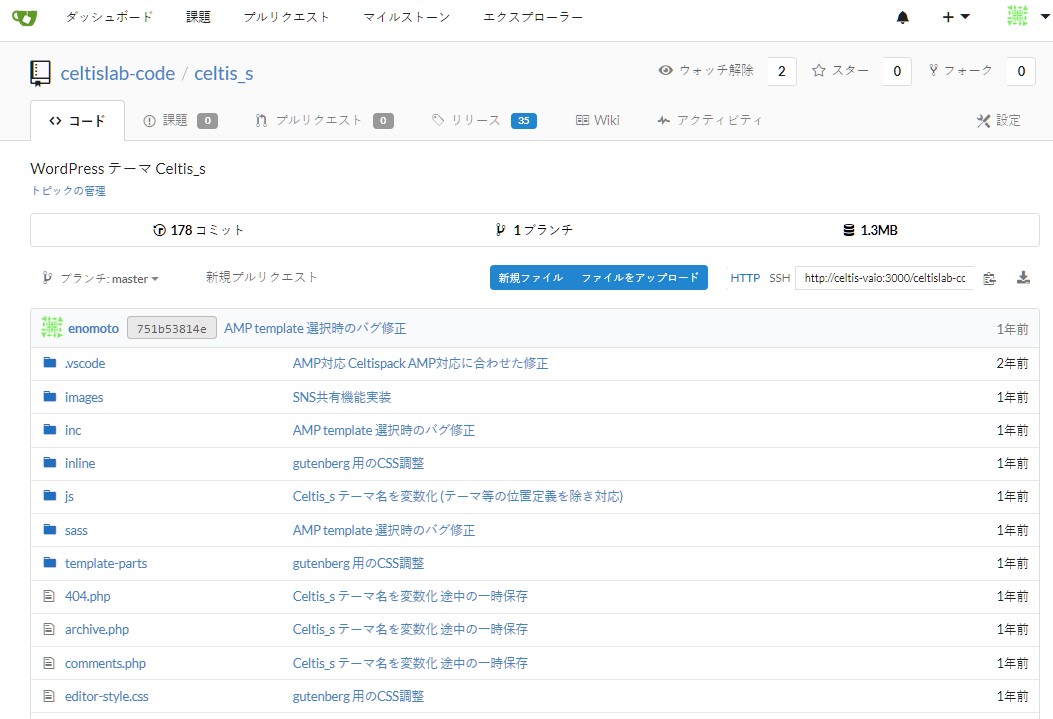This screenshot has height=719, width=1053.
Task: Open the 404.php file link
Action: click(88, 596)
